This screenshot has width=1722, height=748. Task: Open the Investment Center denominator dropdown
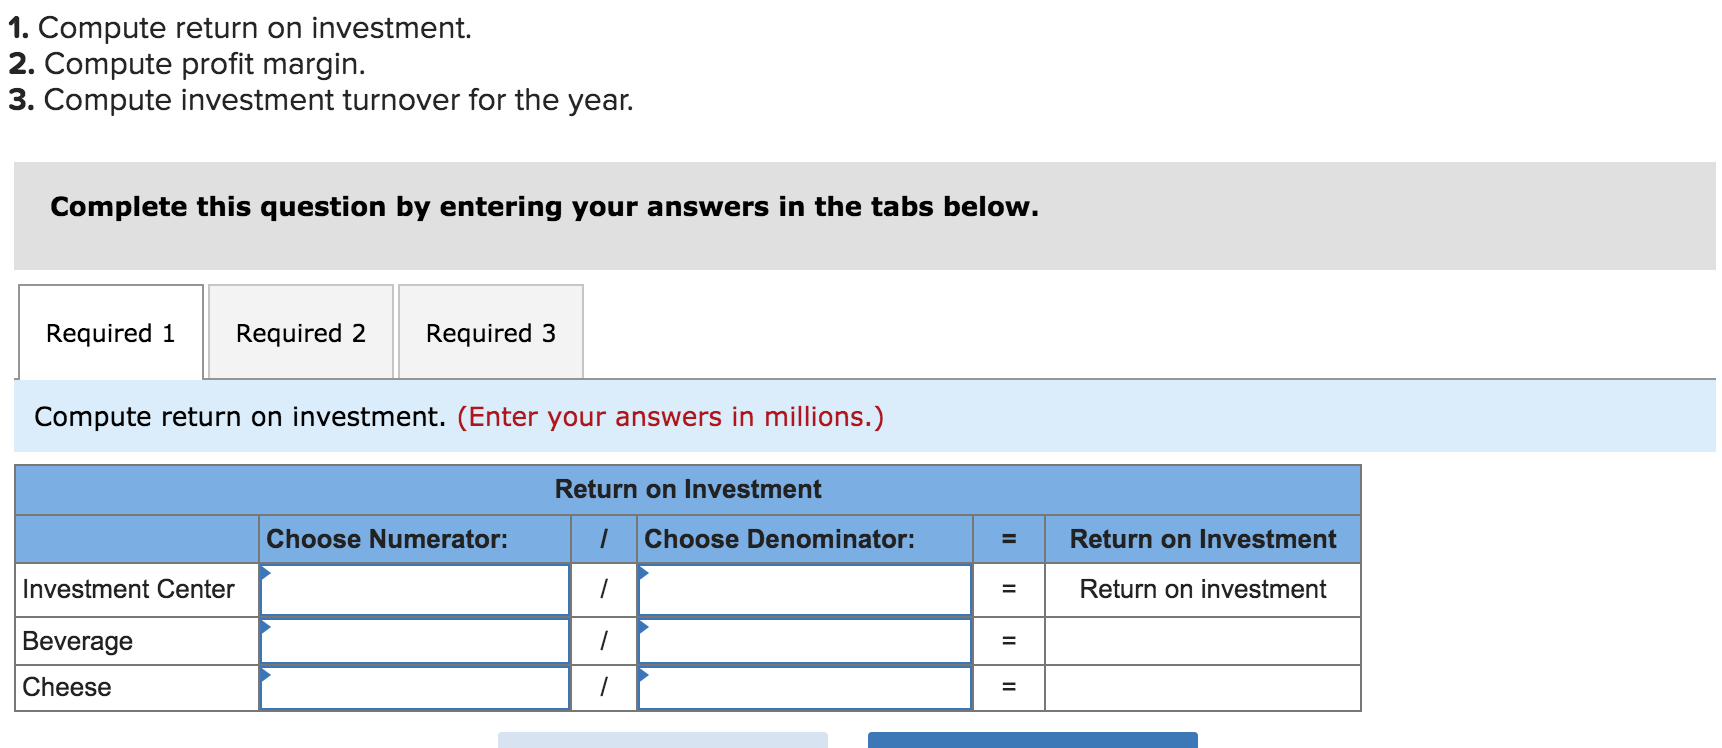tap(805, 590)
